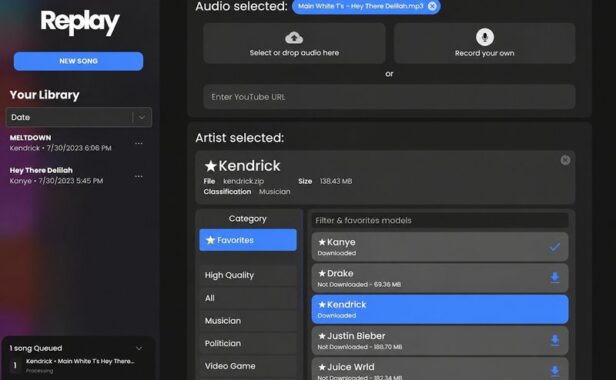Click the microphone Record your own icon
The image size is (616, 380).
pos(485,37)
